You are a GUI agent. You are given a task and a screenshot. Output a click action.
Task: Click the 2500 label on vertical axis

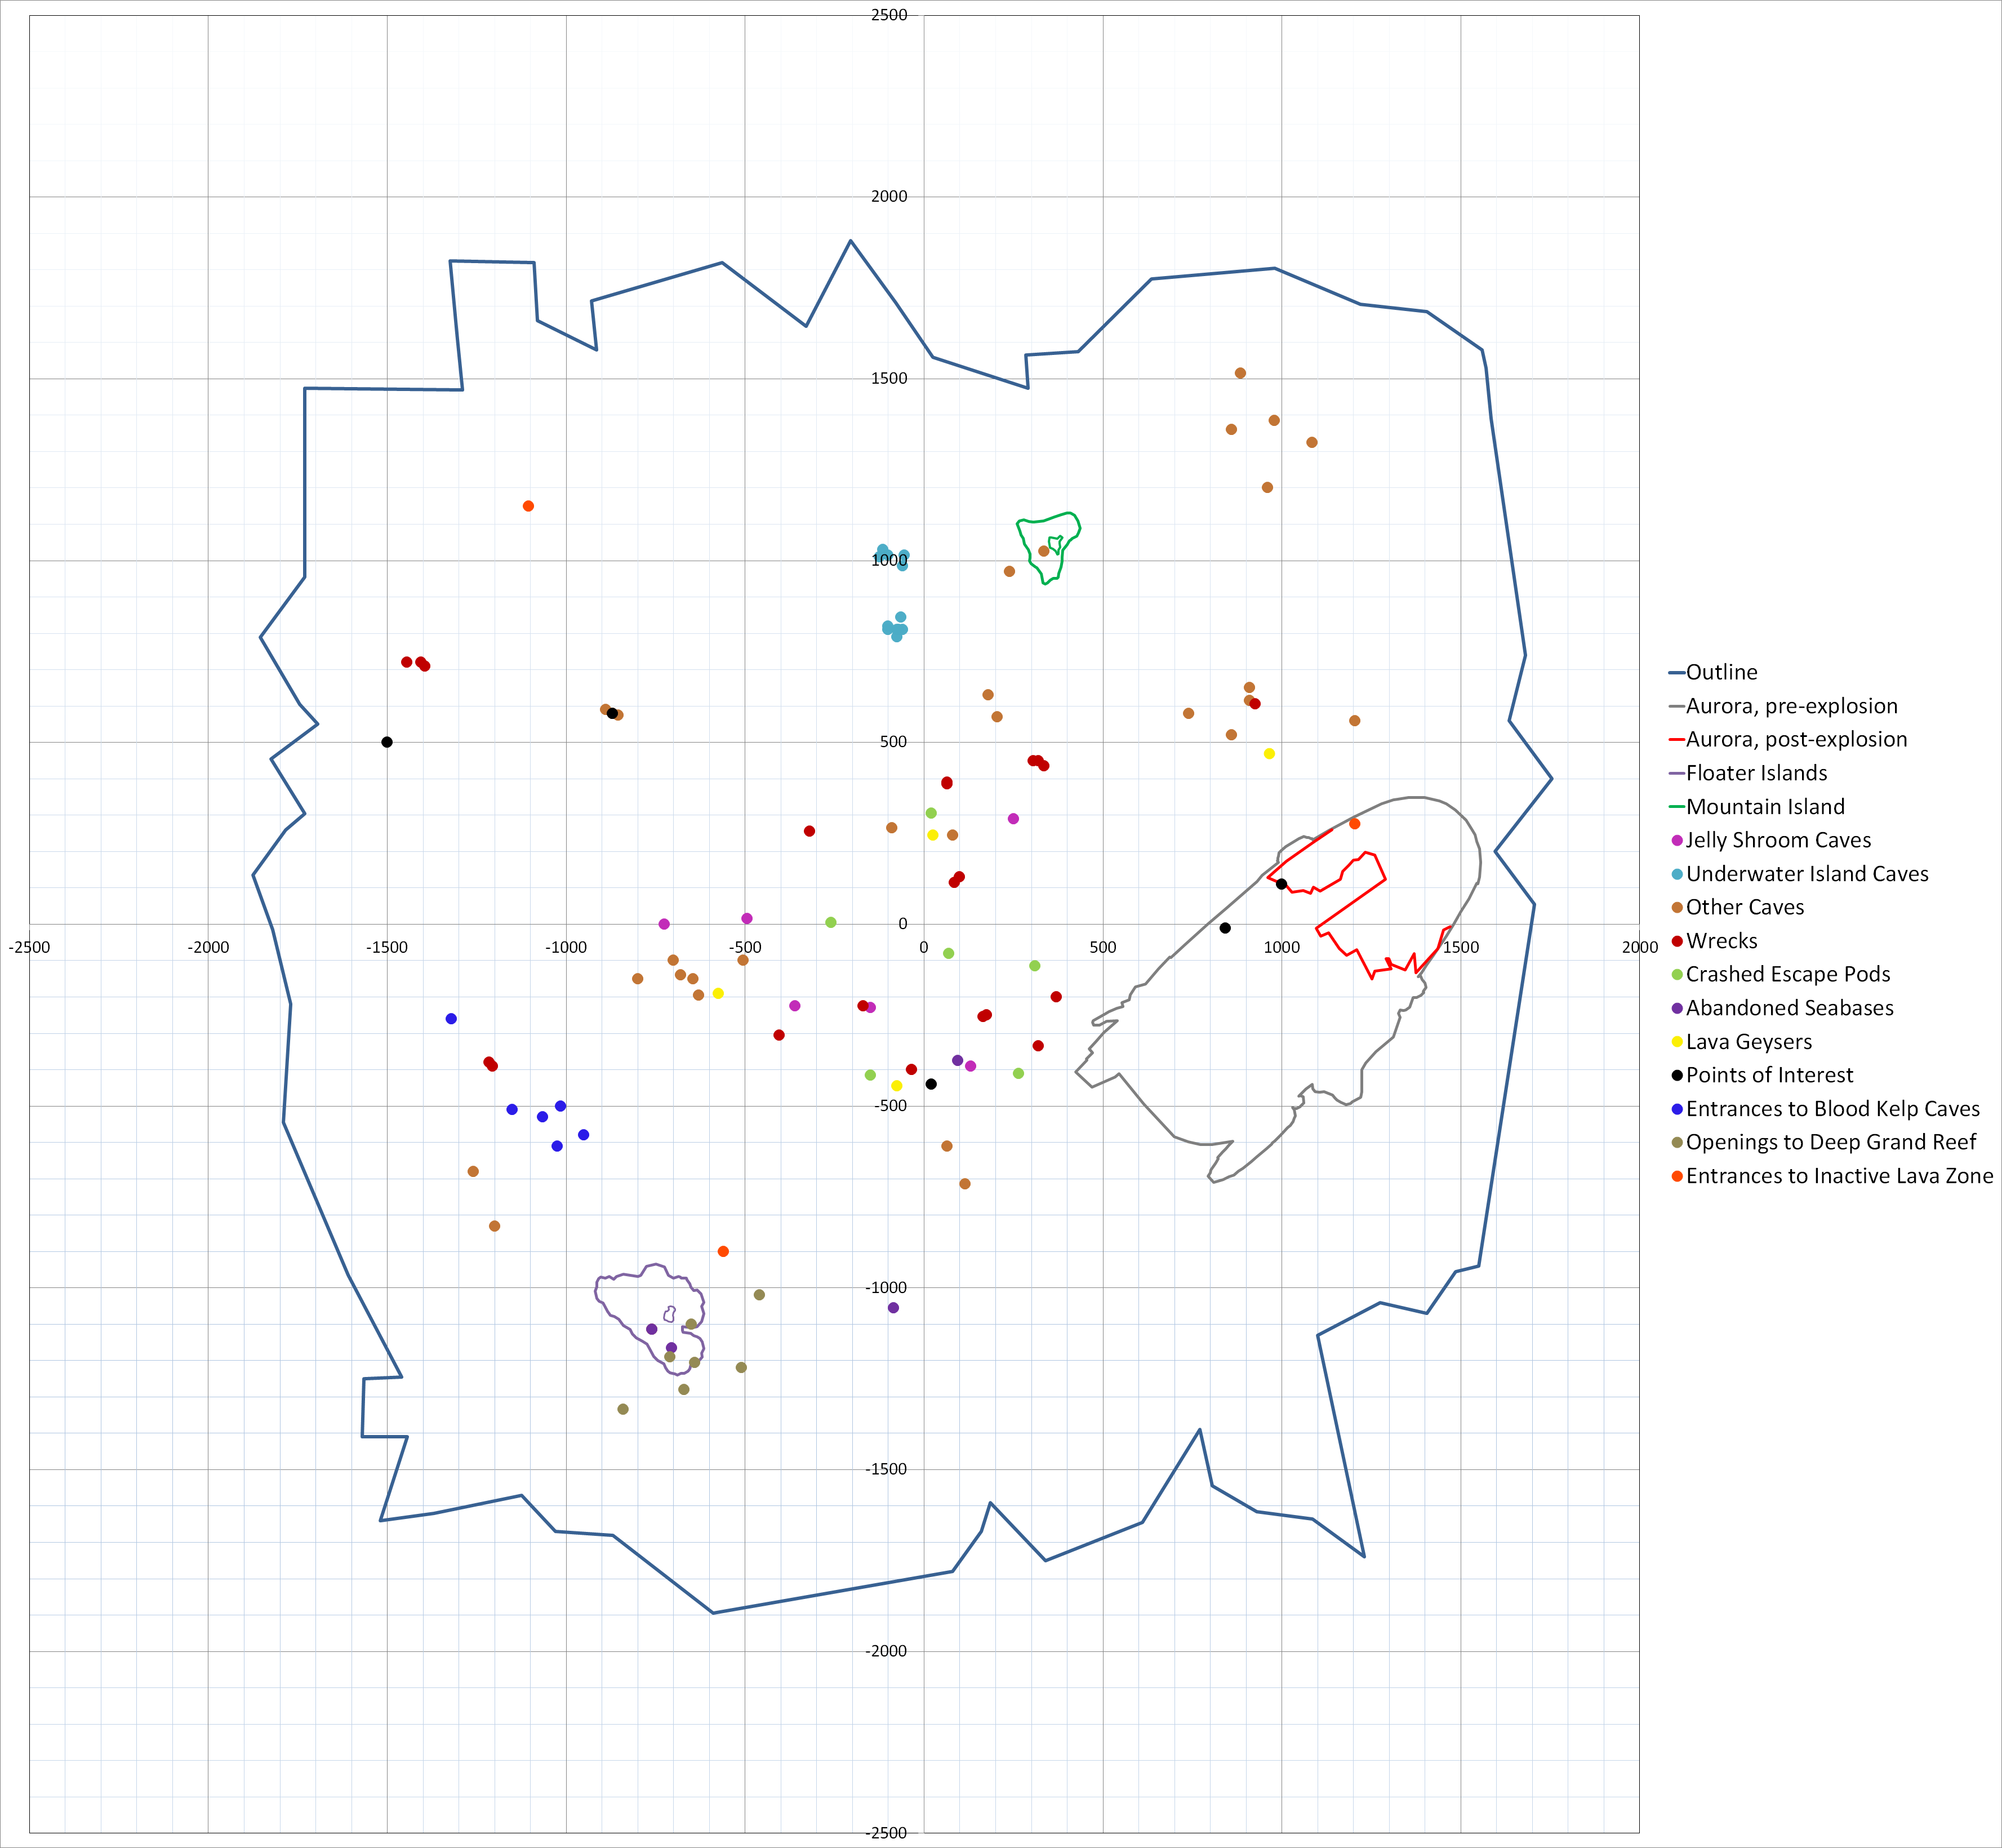pyautogui.click(x=889, y=15)
